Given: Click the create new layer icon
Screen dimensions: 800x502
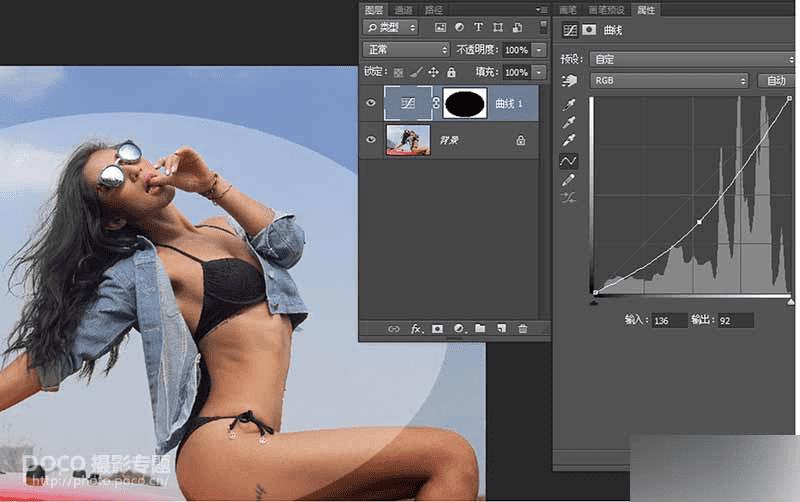Looking at the screenshot, I should 501,328.
